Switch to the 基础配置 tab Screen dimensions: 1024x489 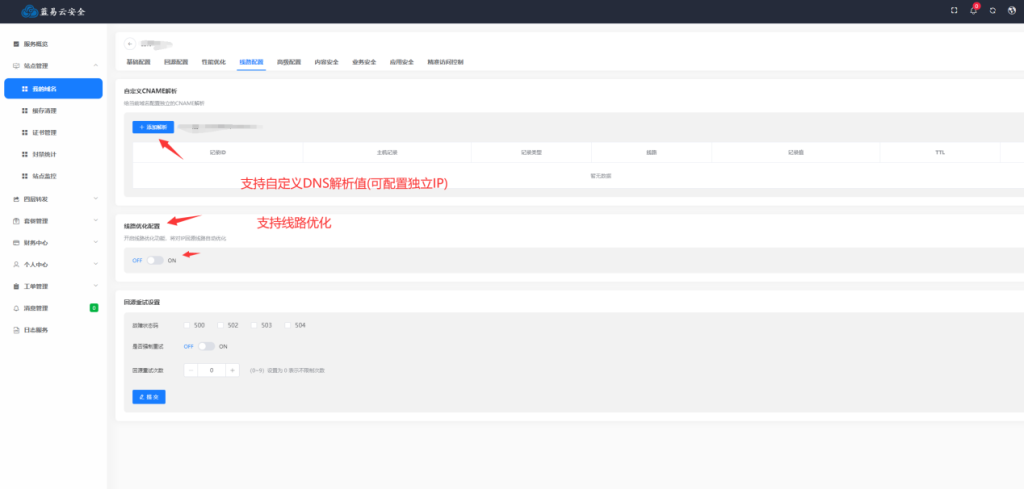(138, 62)
